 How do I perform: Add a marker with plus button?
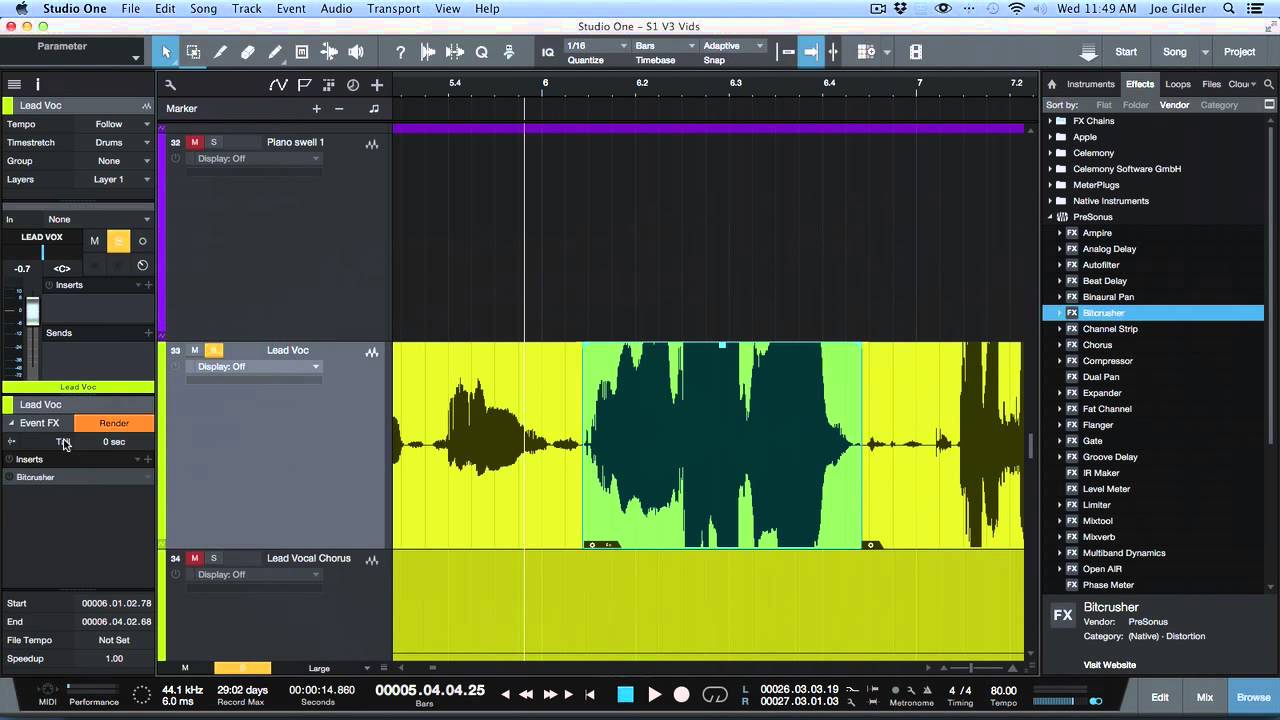316,108
